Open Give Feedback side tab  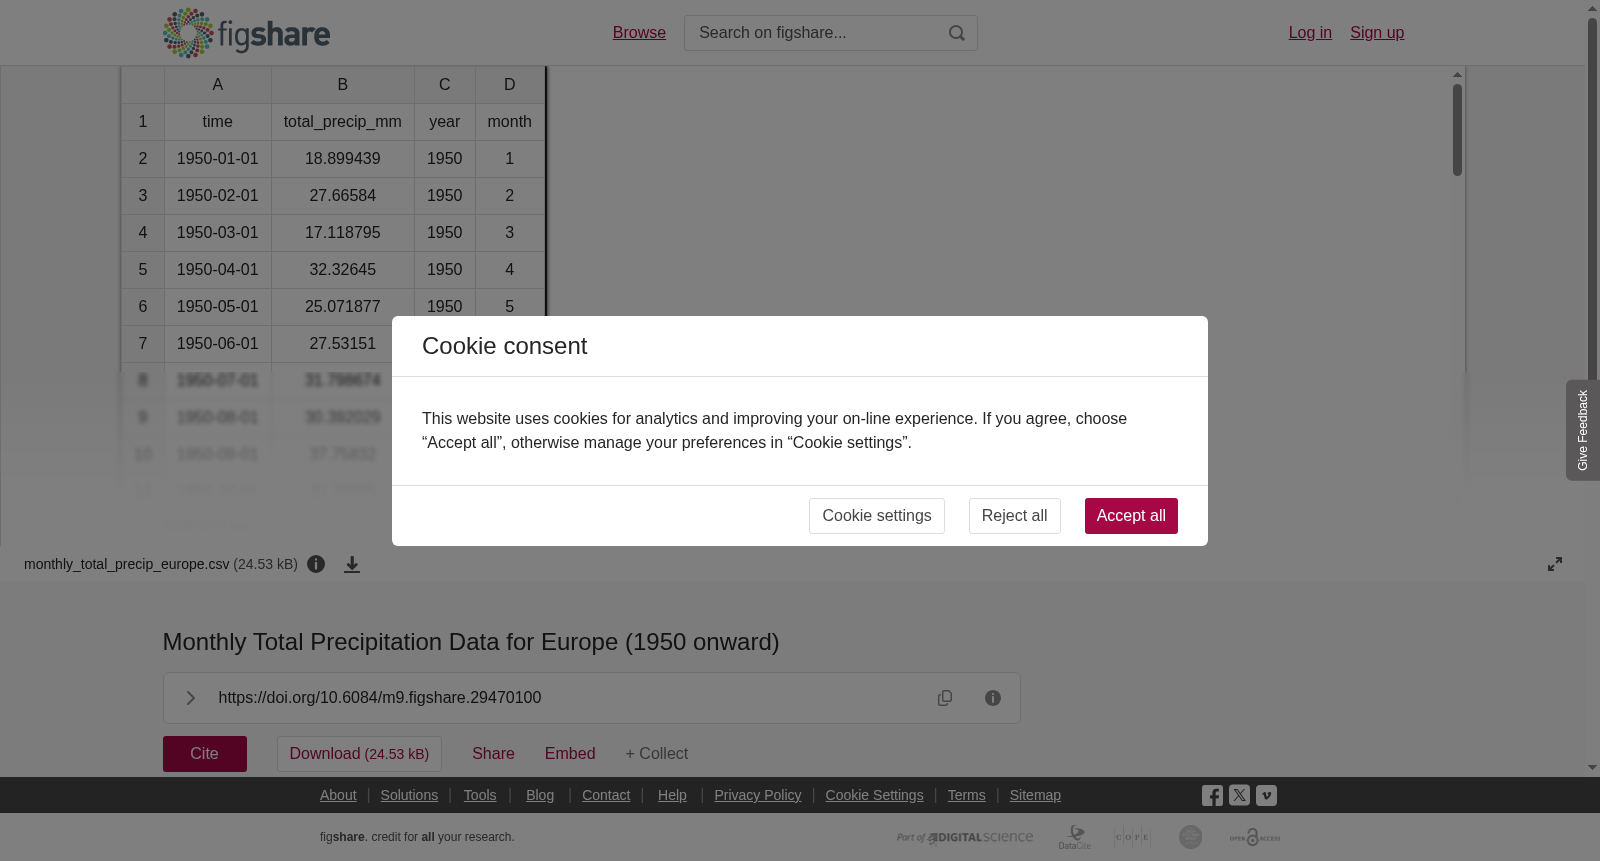[x=1583, y=430]
